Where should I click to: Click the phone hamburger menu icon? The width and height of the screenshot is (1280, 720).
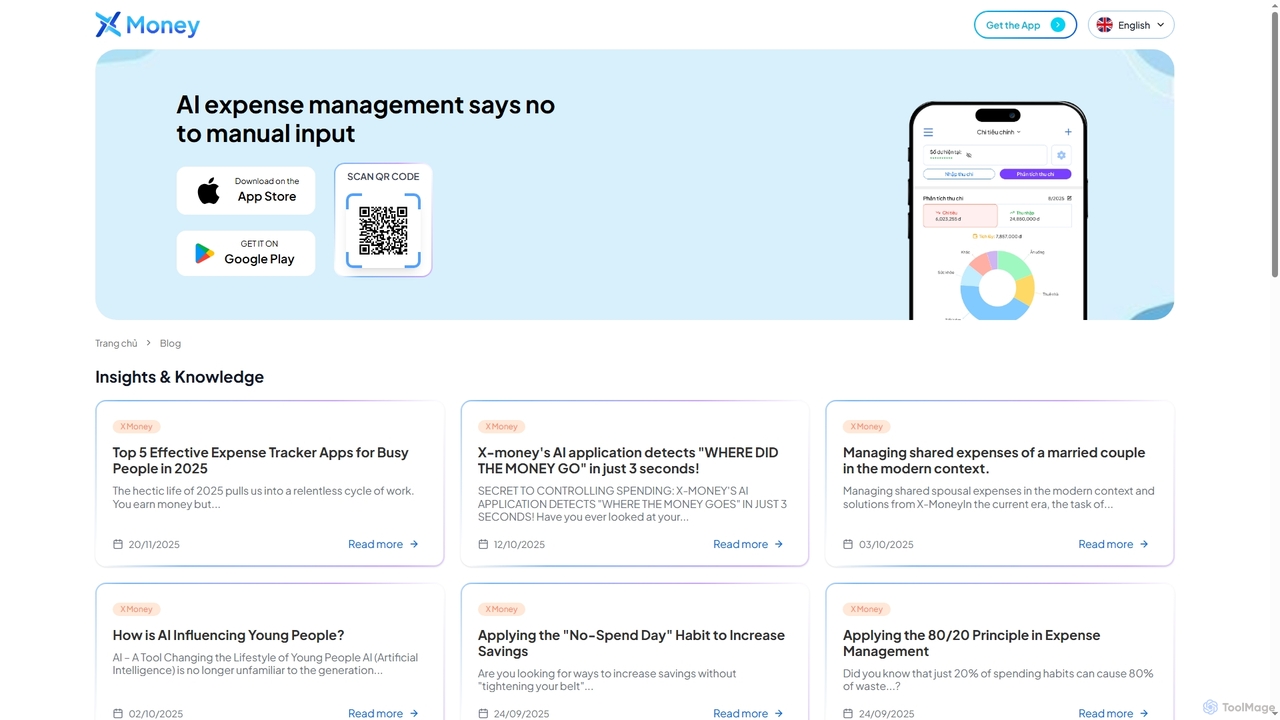click(x=928, y=132)
